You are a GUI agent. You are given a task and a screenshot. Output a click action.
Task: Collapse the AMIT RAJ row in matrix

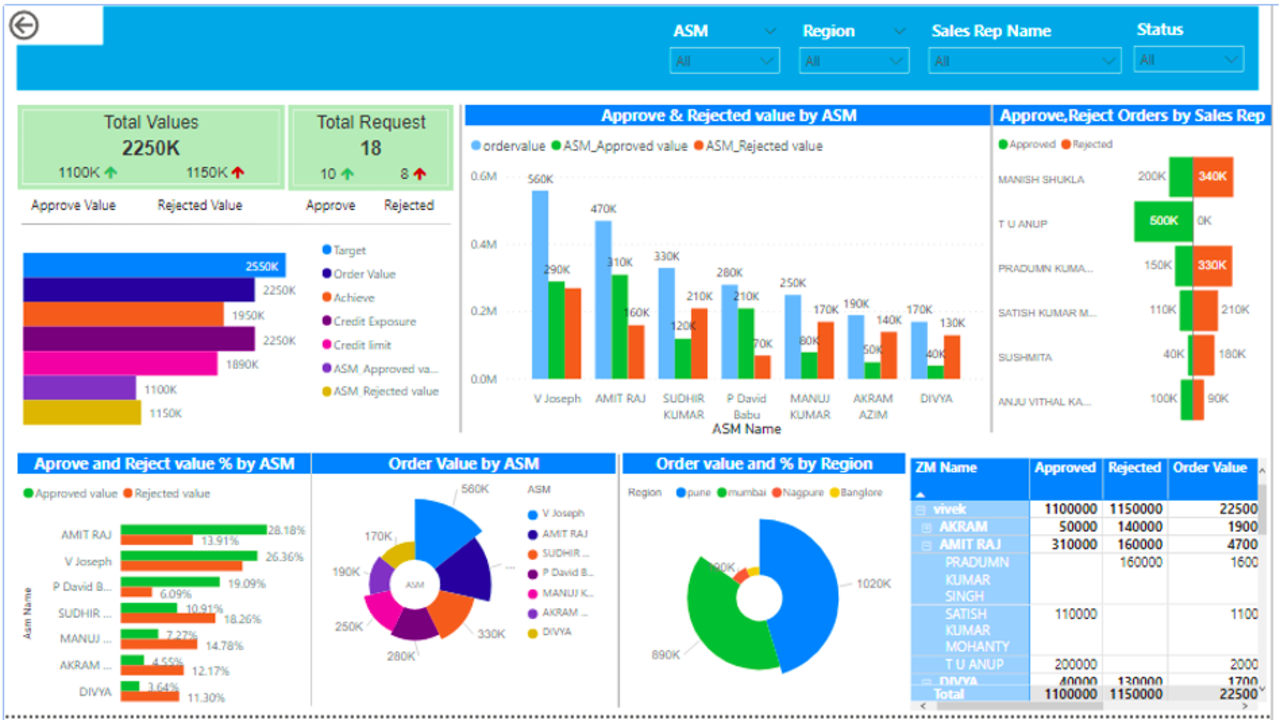pyautogui.click(x=927, y=545)
